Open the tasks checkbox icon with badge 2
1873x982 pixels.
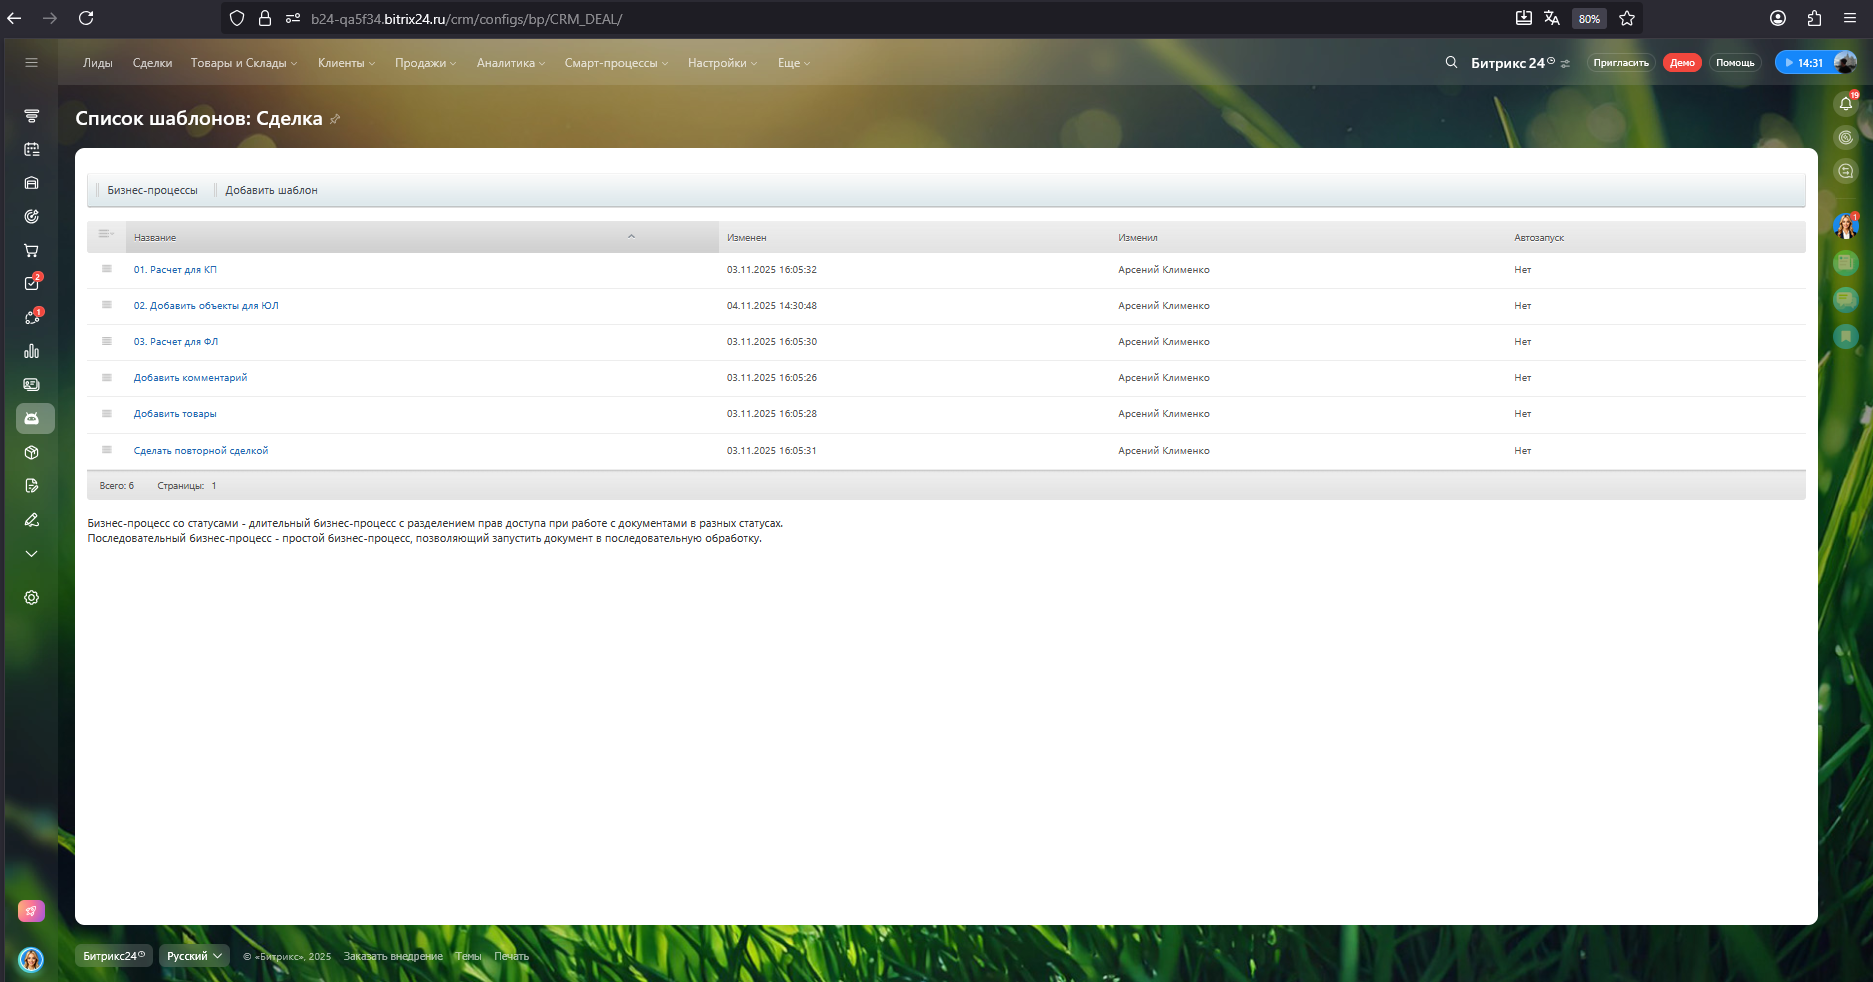click(x=32, y=283)
